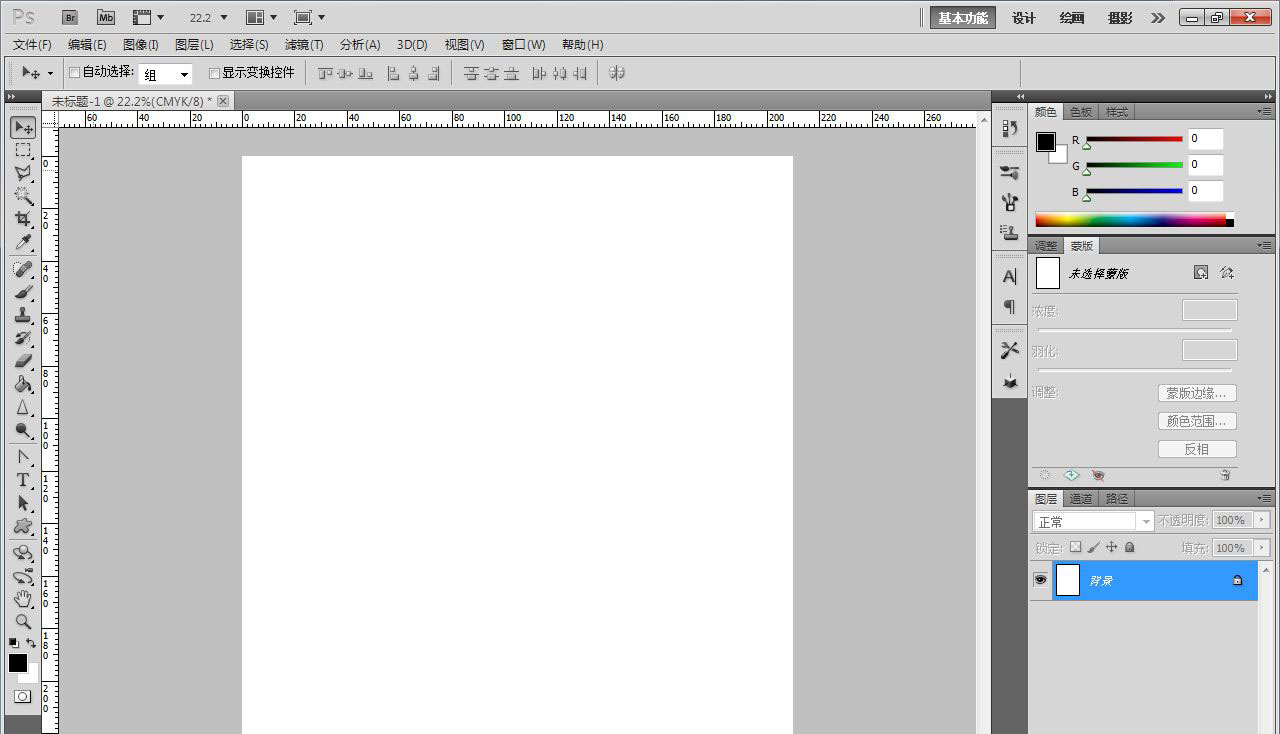The image size is (1280, 734).
Task: Select the Zoom magnifier tool
Action: pyautogui.click(x=23, y=622)
